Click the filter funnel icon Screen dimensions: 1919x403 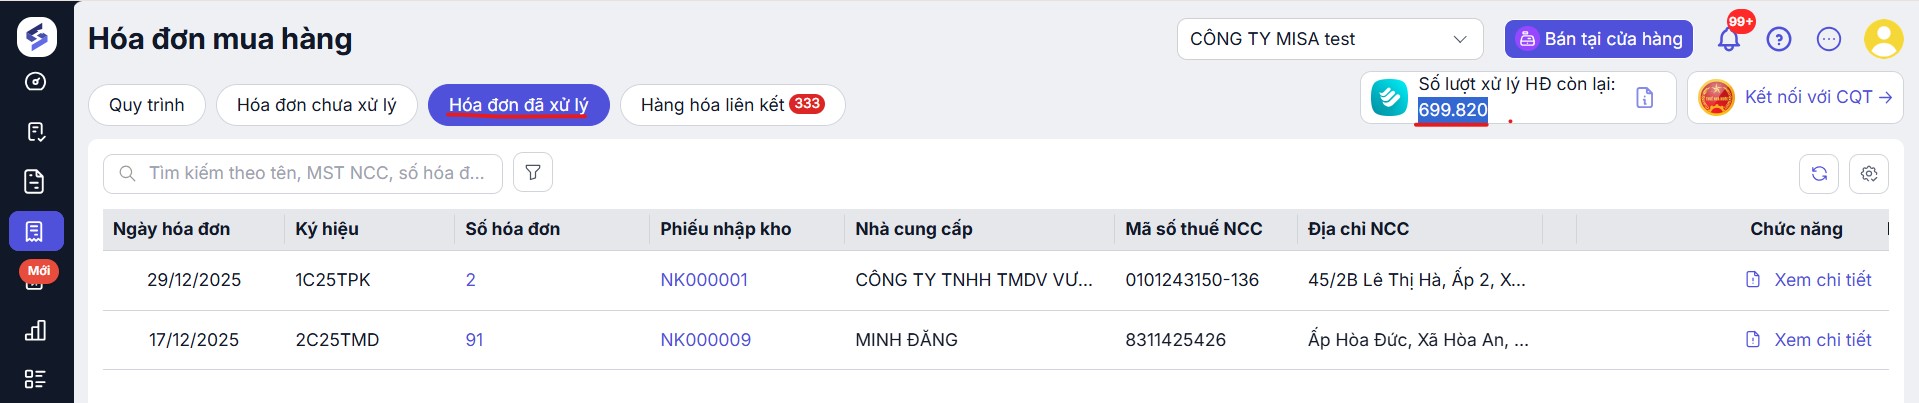[532, 173]
